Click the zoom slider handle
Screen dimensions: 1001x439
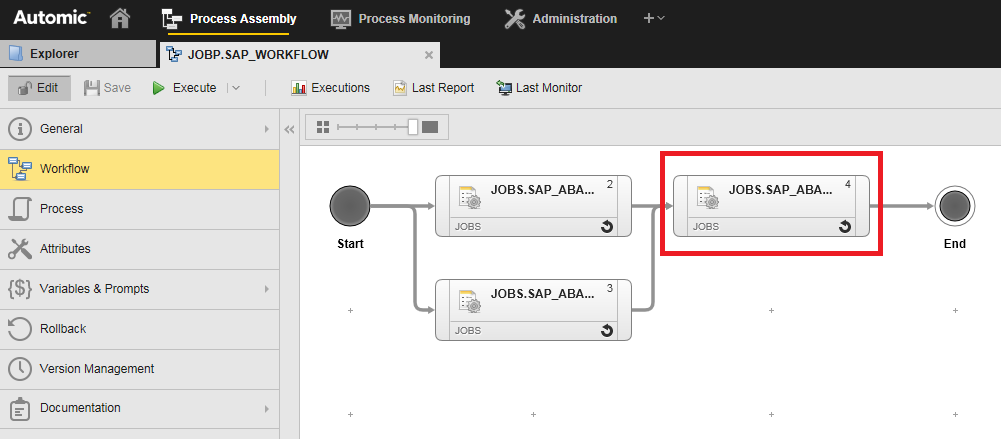pyautogui.click(x=412, y=127)
